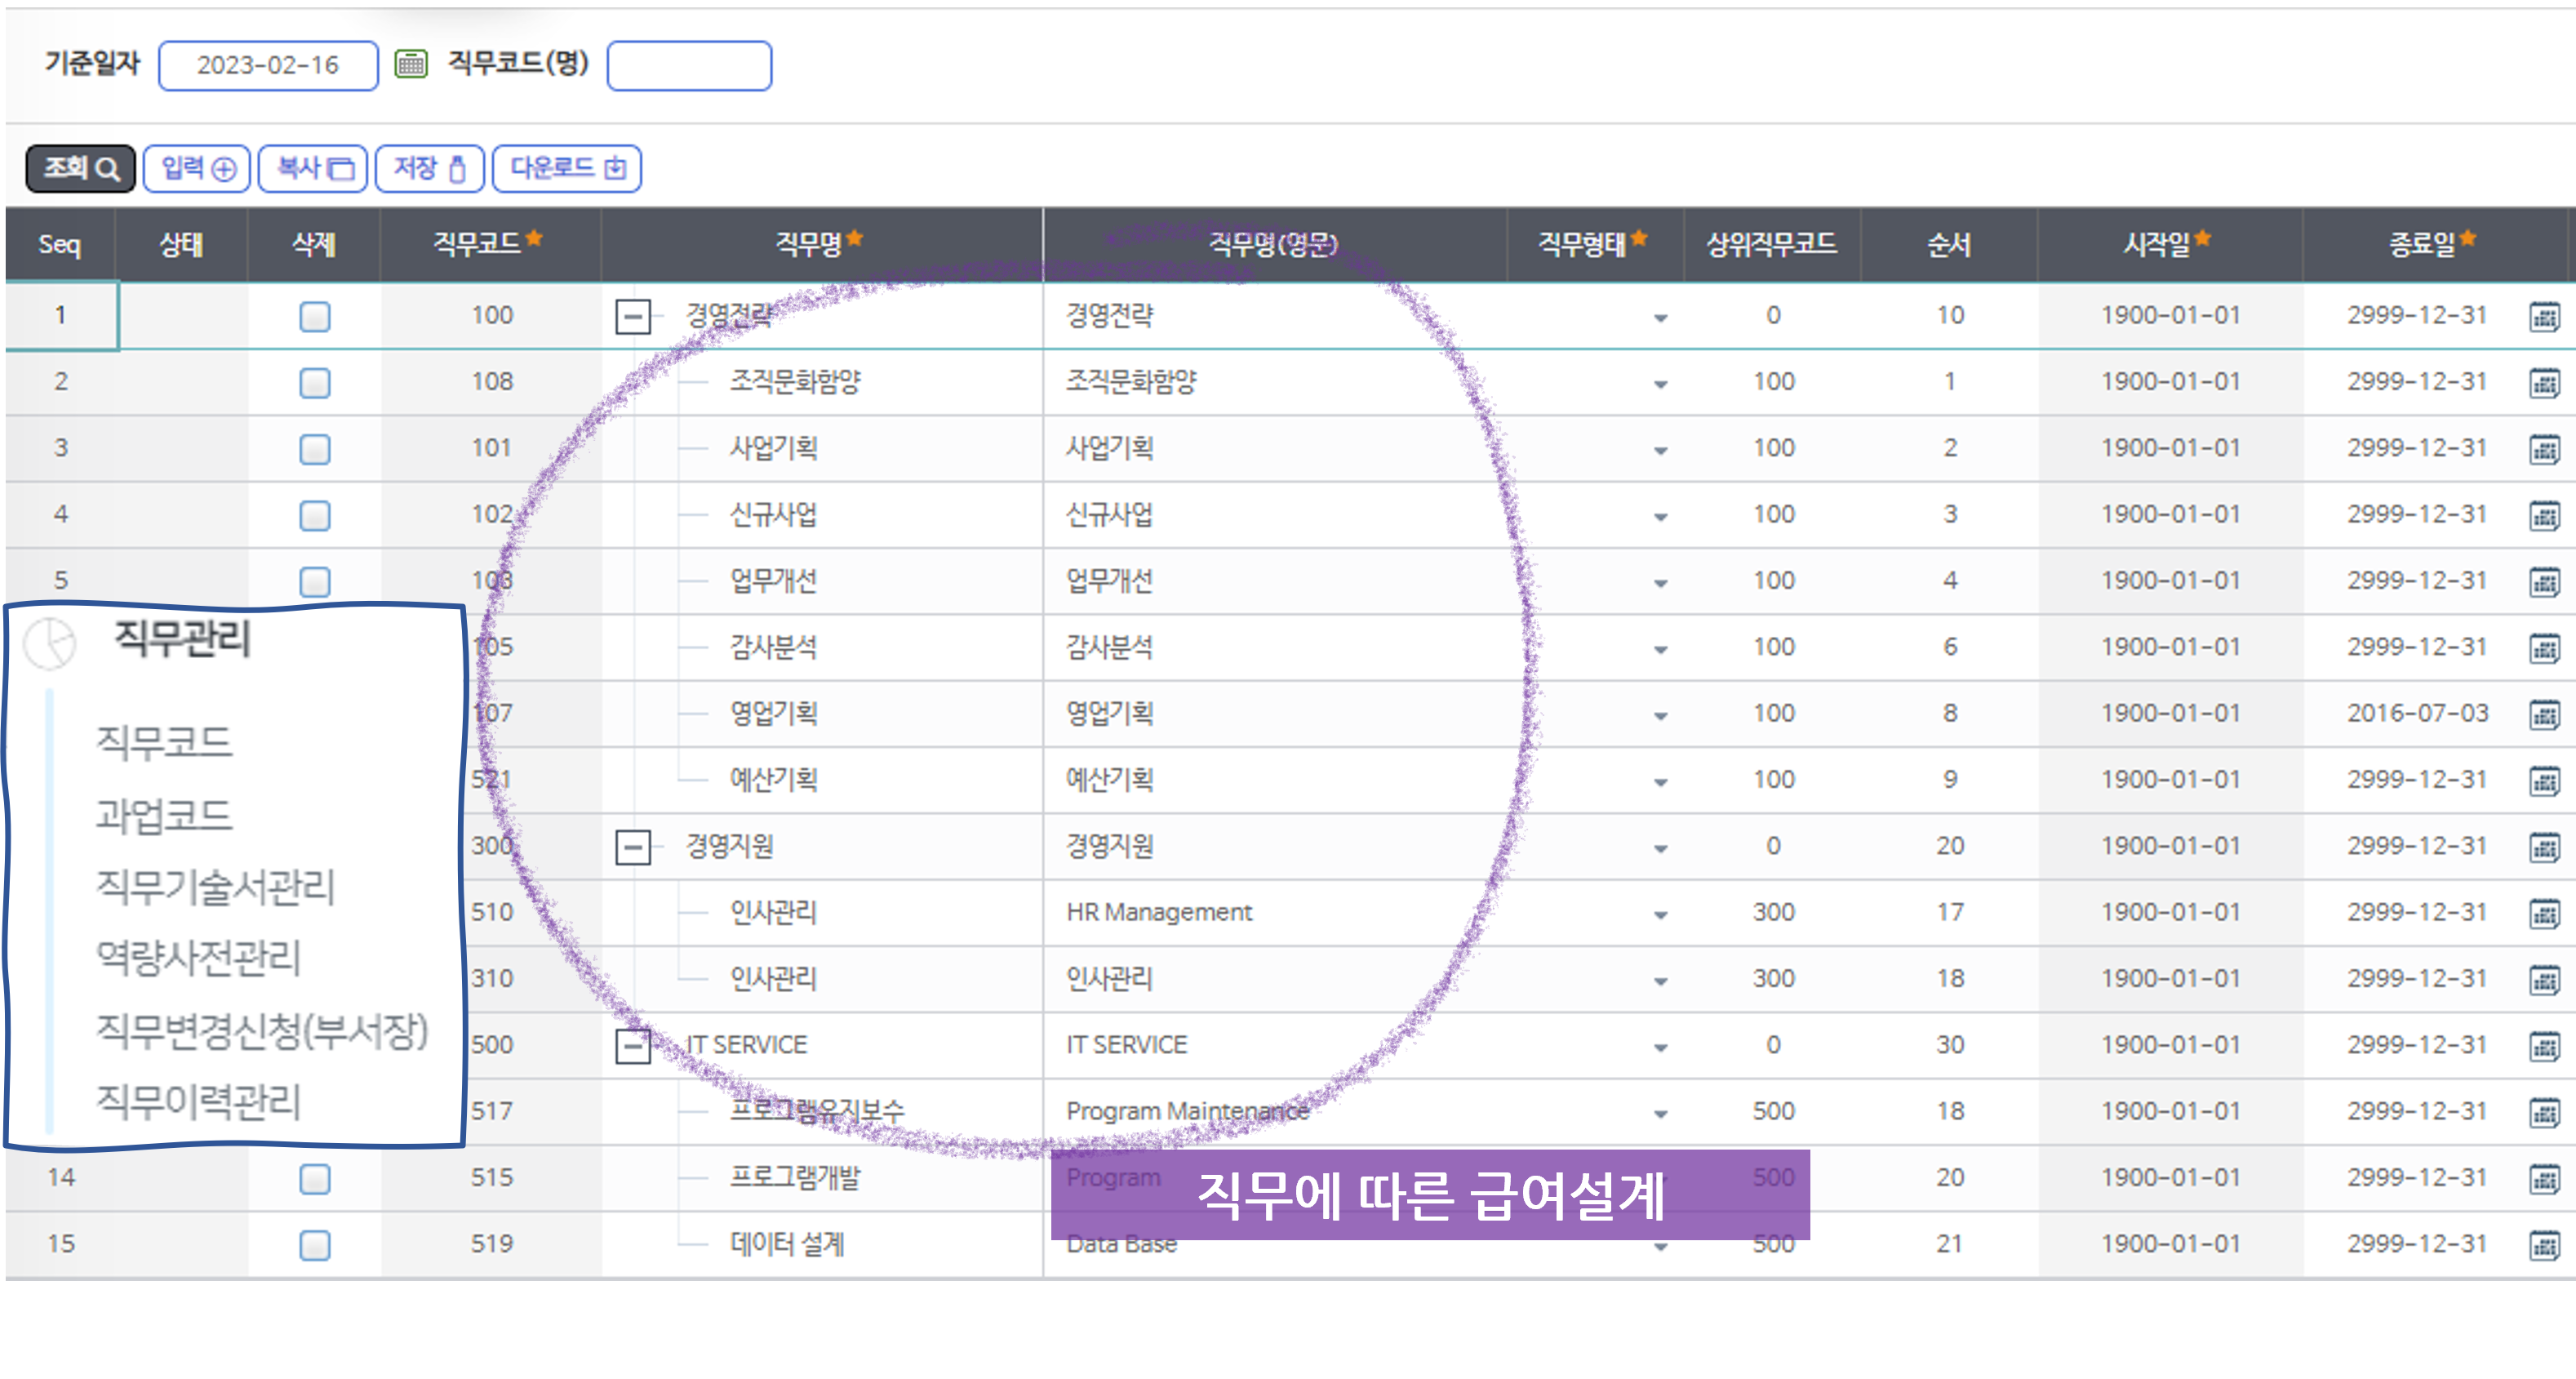Click the 다운로드 download button
The height and width of the screenshot is (1379, 2576).
point(567,168)
